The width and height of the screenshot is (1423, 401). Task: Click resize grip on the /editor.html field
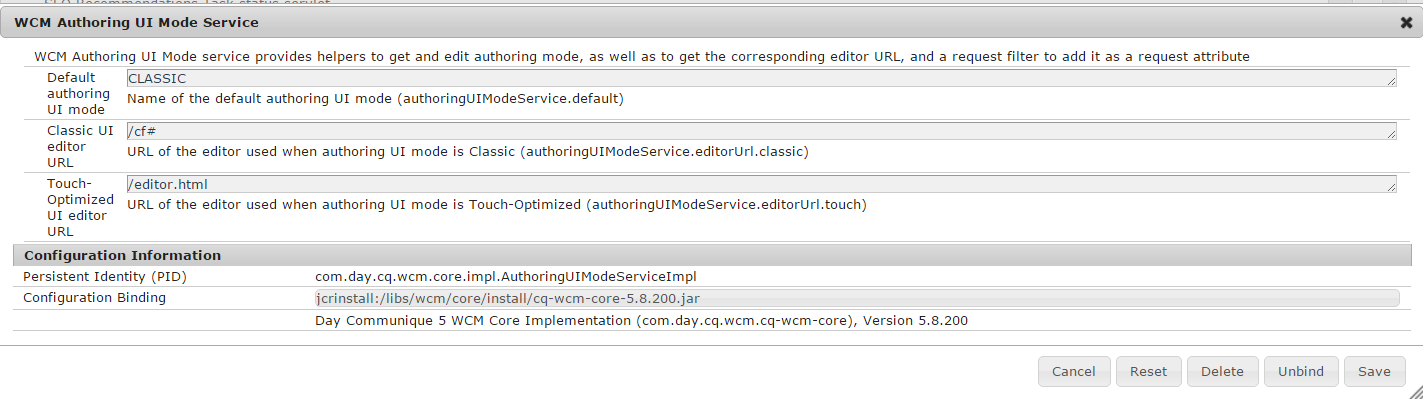pyautogui.click(x=1392, y=189)
